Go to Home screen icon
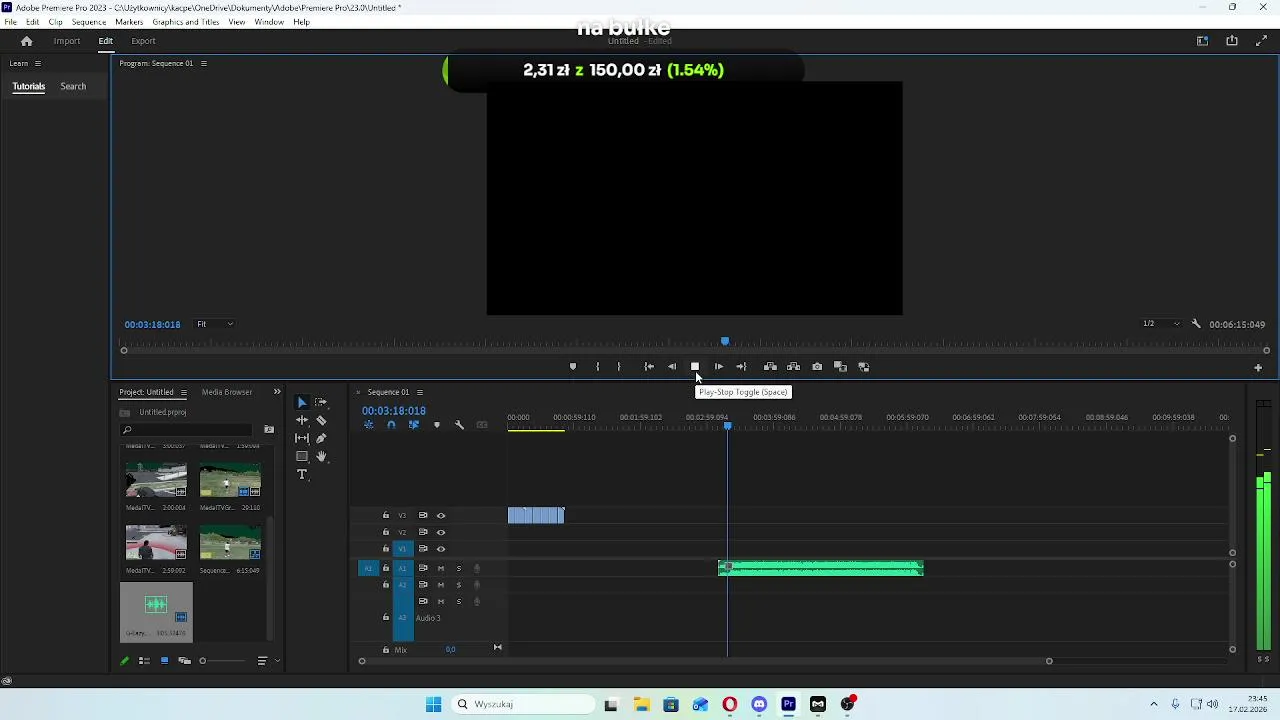This screenshot has width=1280, height=720. [x=27, y=41]
